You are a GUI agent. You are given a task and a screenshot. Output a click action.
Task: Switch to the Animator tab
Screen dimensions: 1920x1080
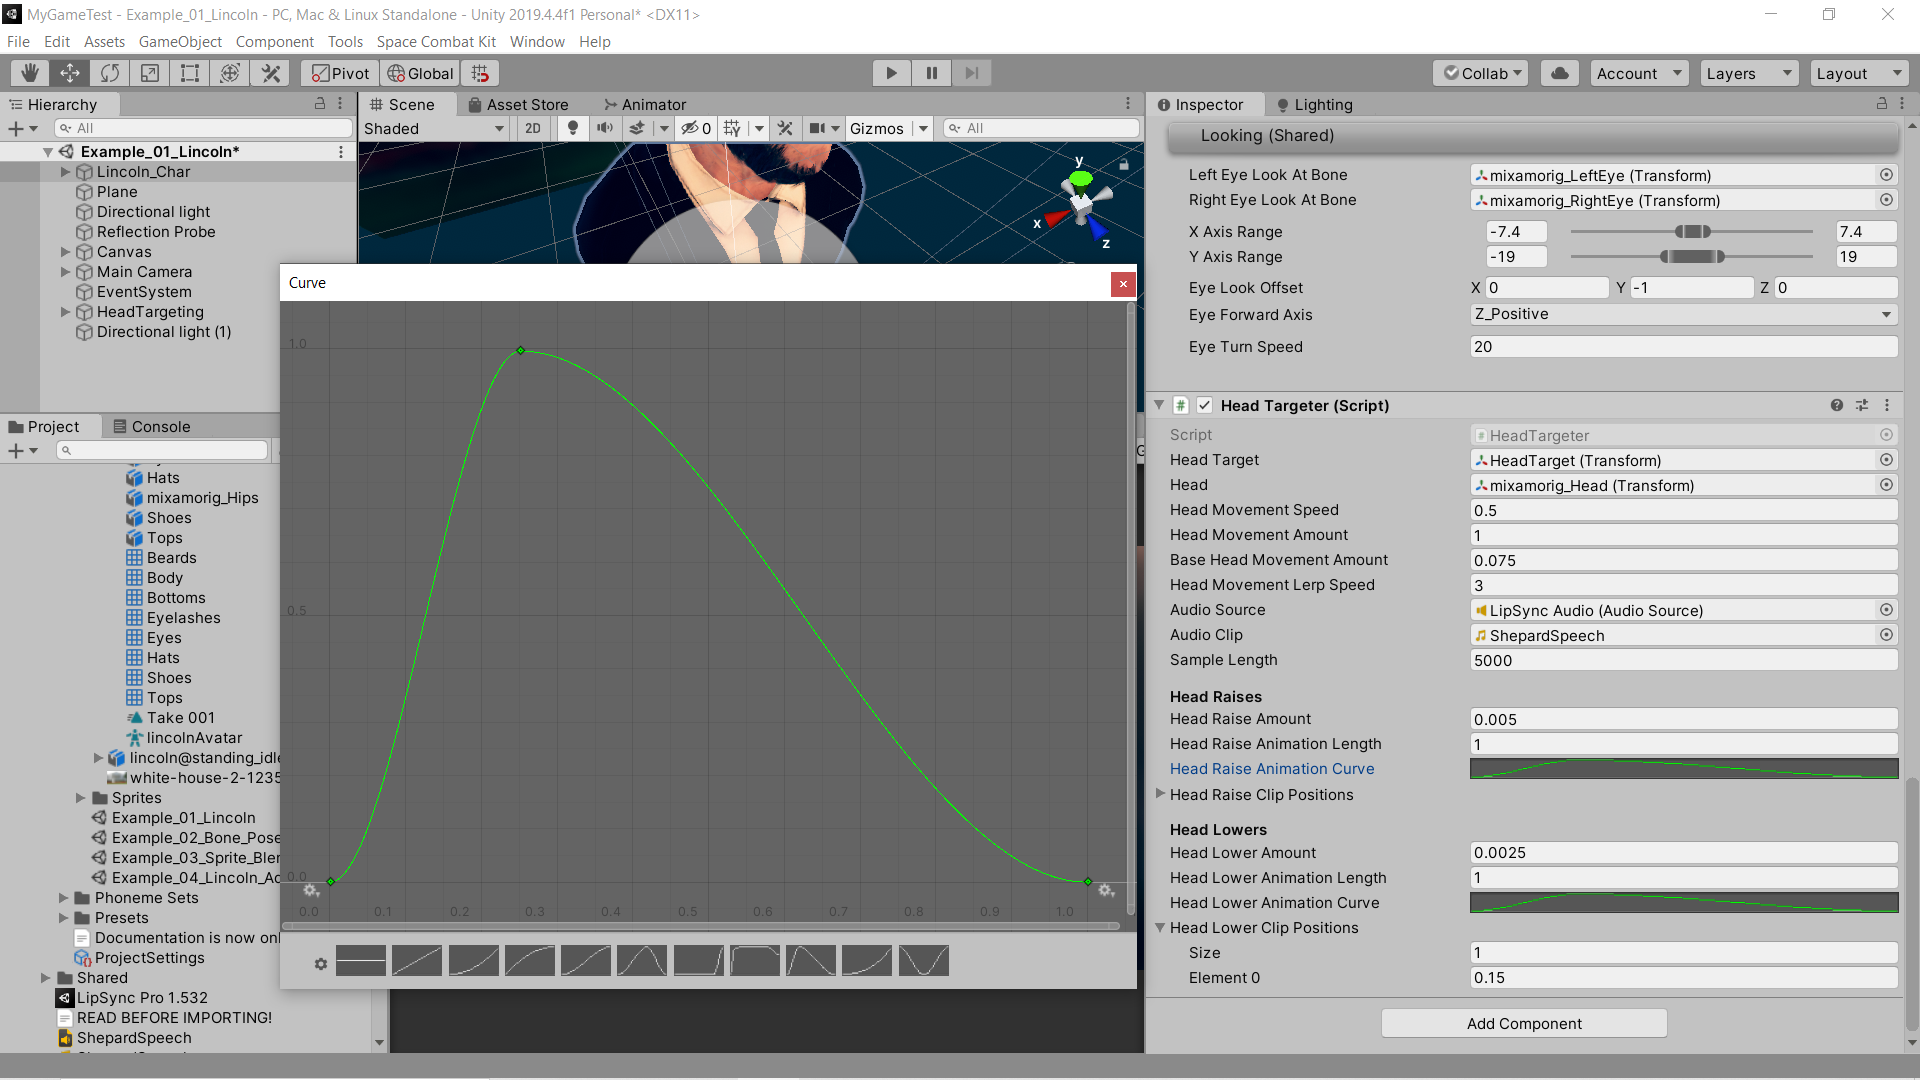click(x=645, y=104)
